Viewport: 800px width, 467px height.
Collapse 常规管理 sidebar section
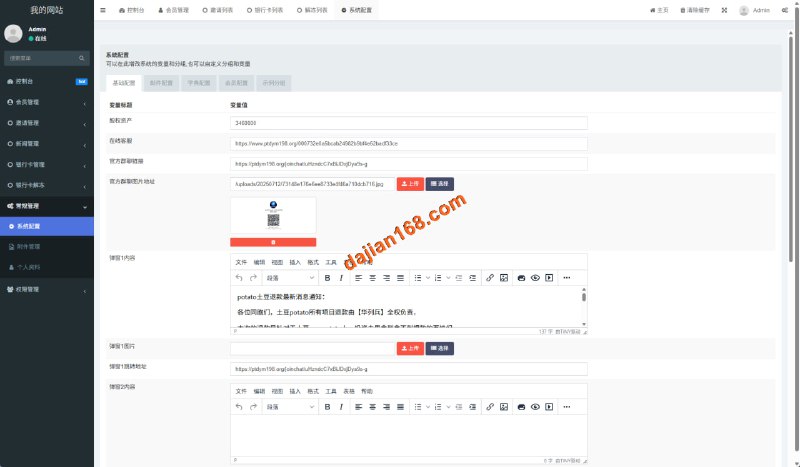pos(46,206)
